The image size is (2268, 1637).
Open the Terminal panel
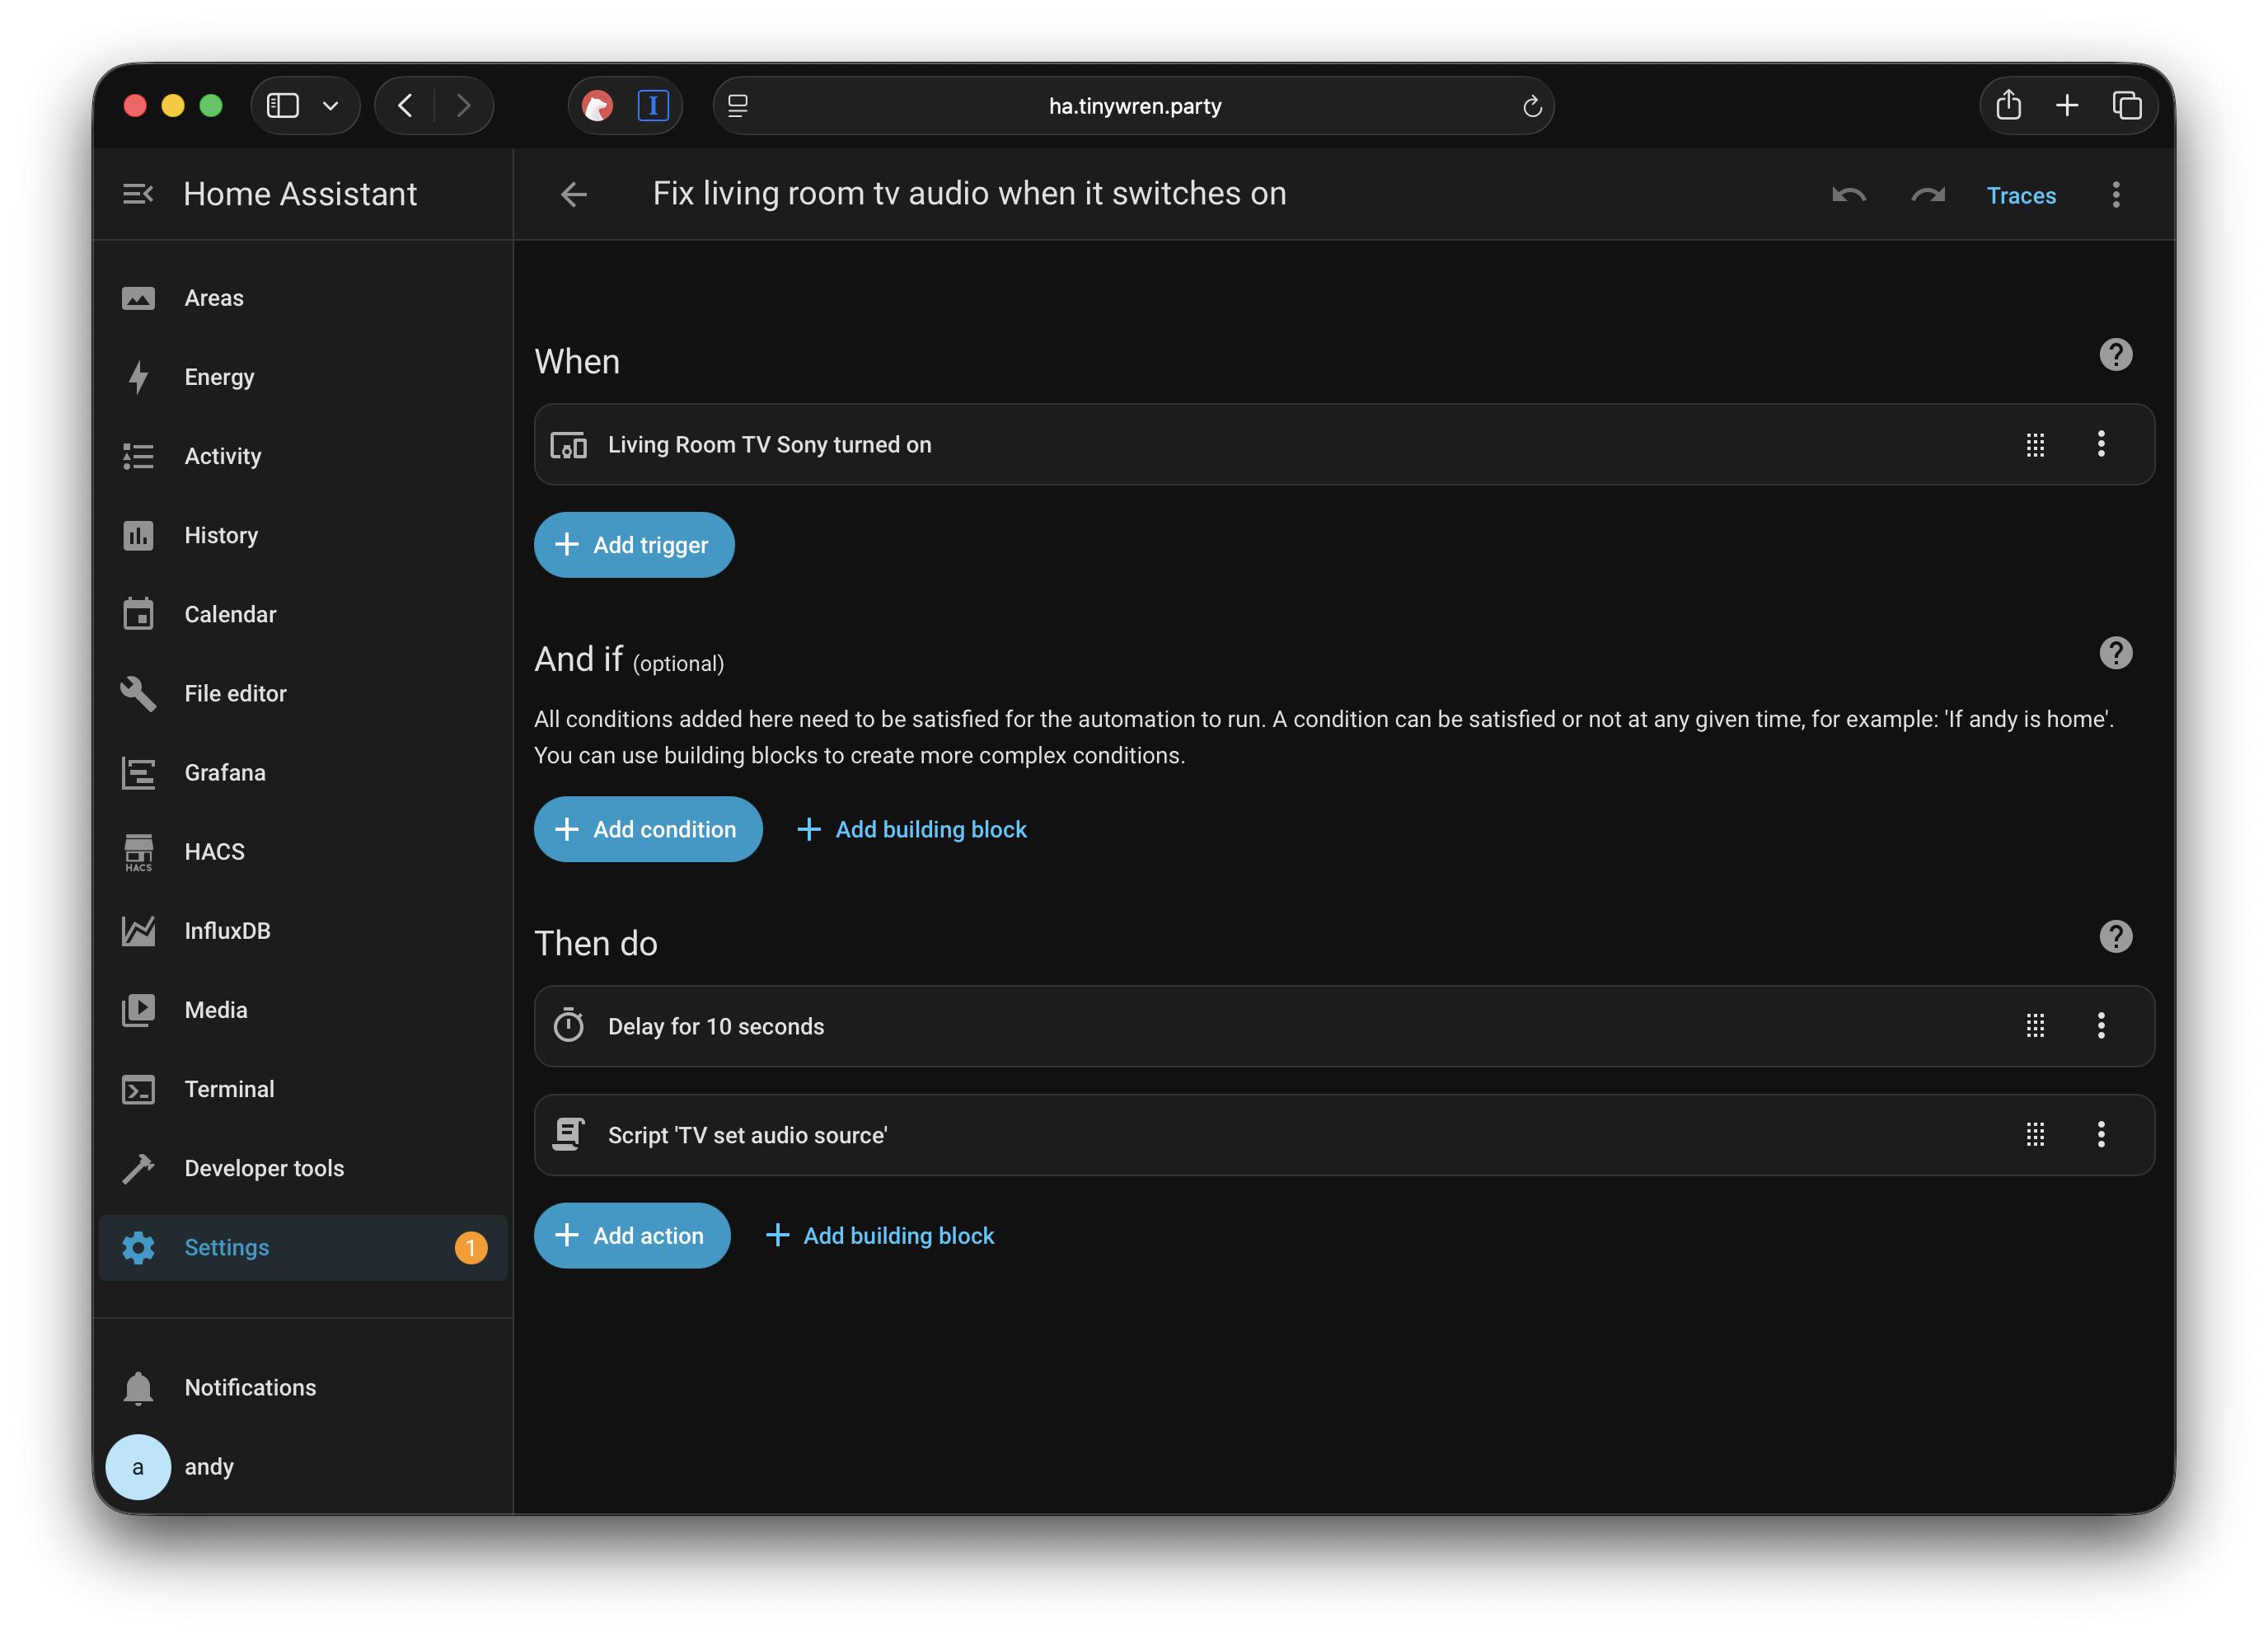click(229, 1088)
